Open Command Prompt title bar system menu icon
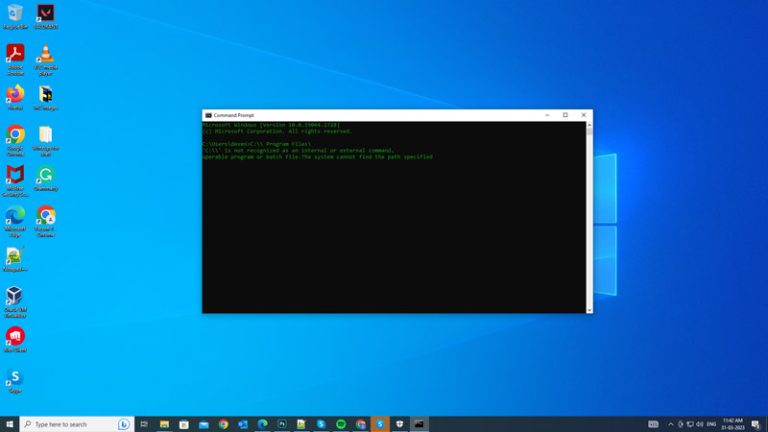 tap(208, 115)
